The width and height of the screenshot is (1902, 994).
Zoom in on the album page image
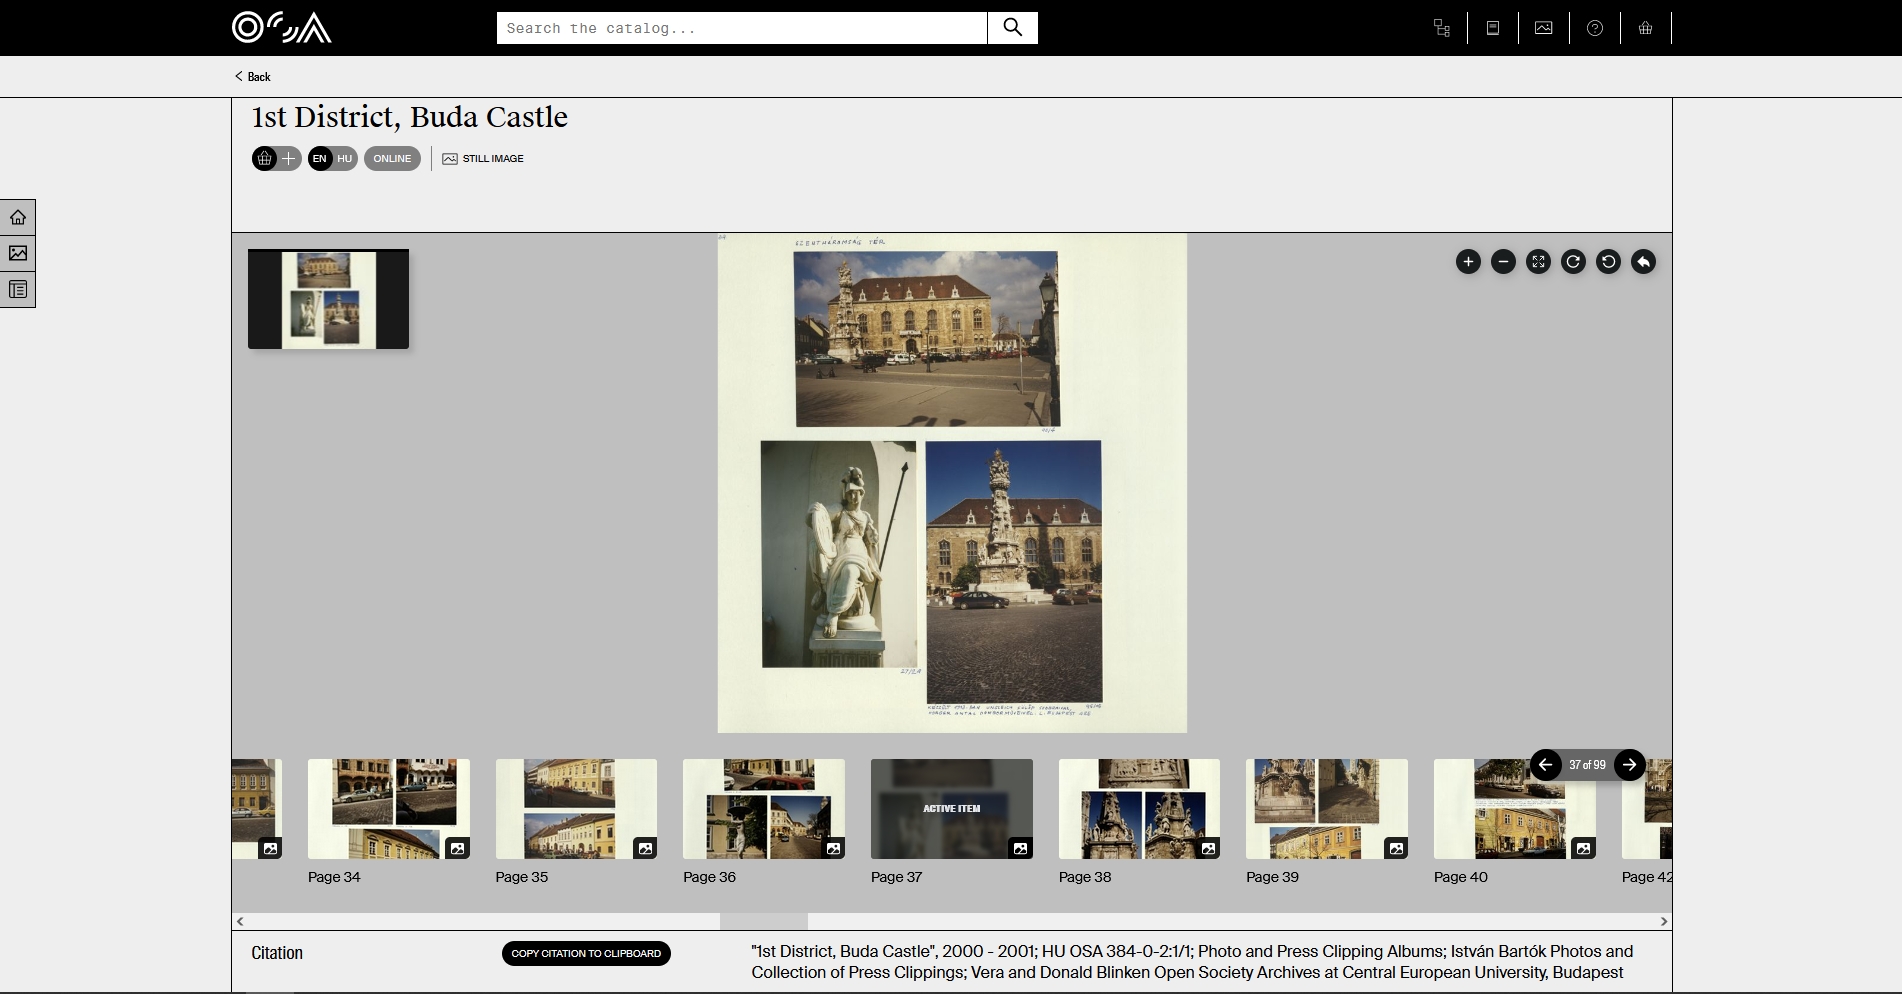click(x=1468, y=262)
